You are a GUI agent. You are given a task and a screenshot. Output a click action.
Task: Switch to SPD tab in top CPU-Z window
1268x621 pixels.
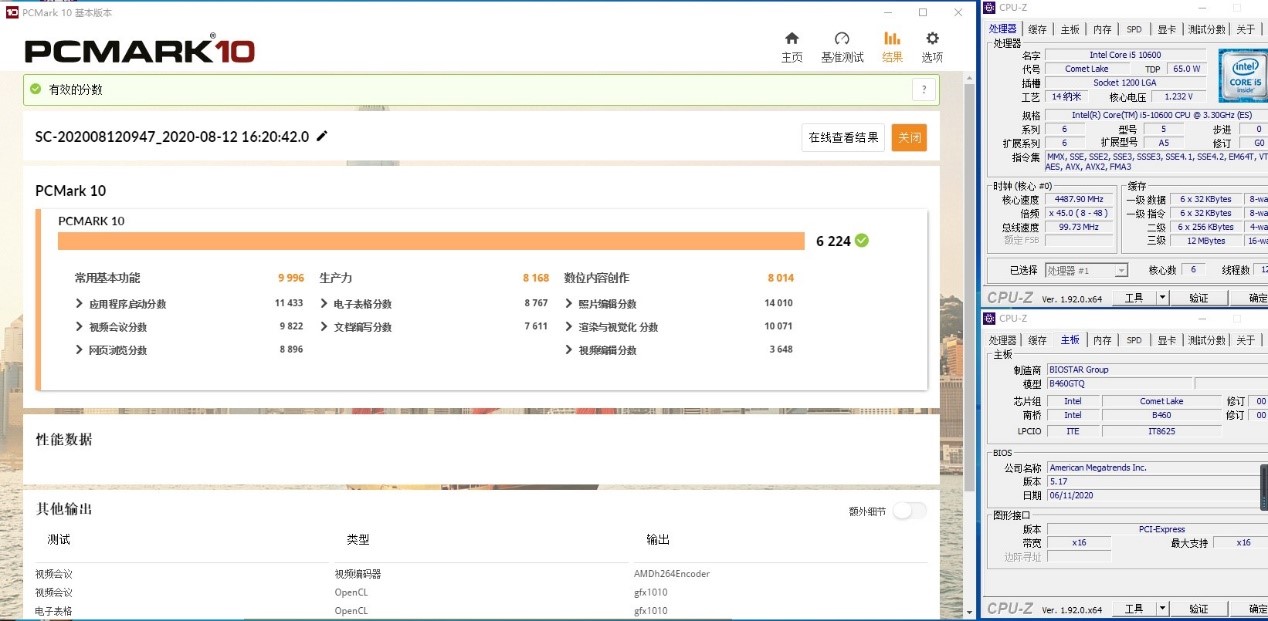pyautogui.click(x=1134, y=29)
